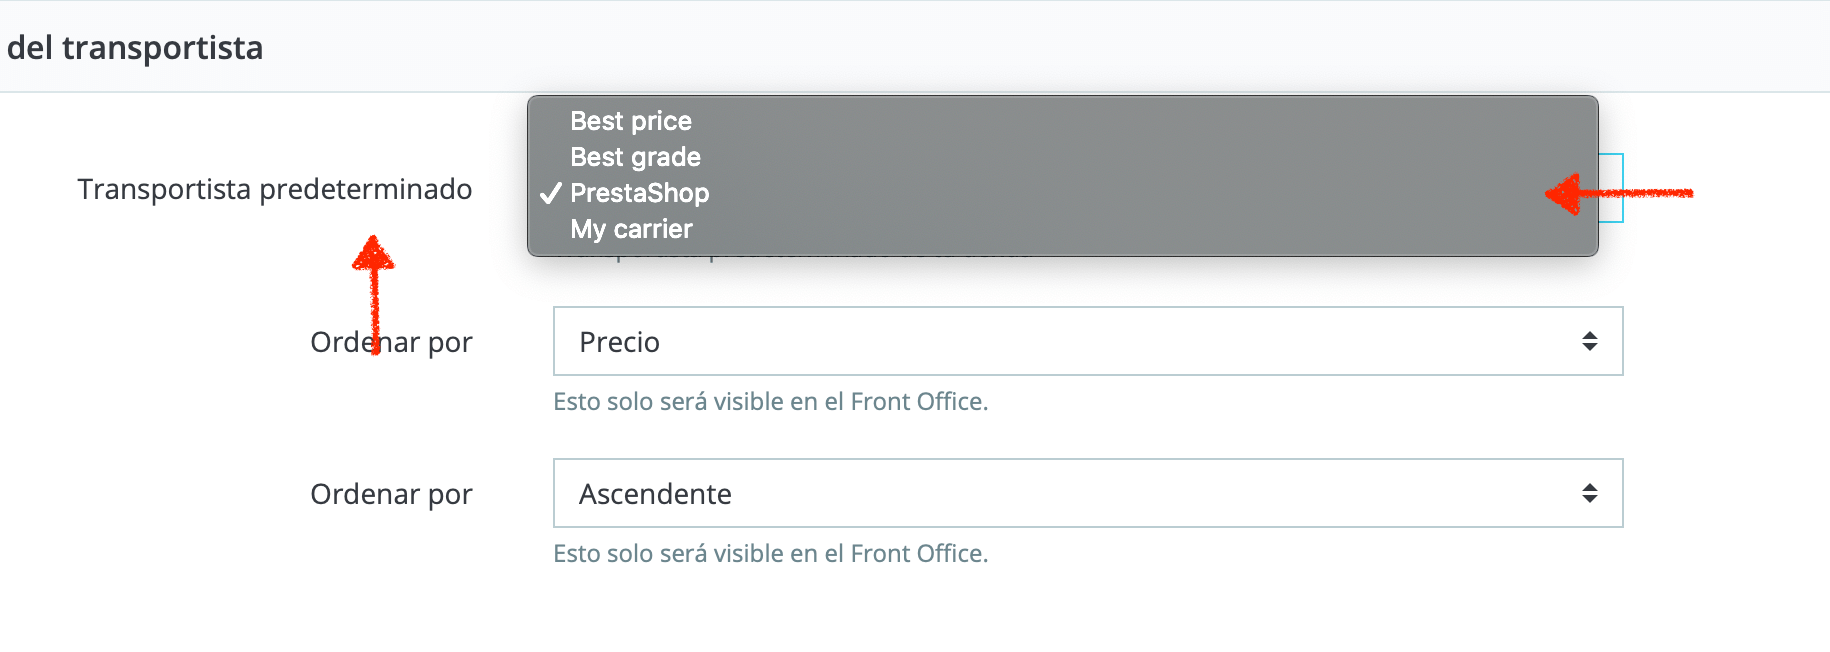Click the del transportista panel heading

135,47
